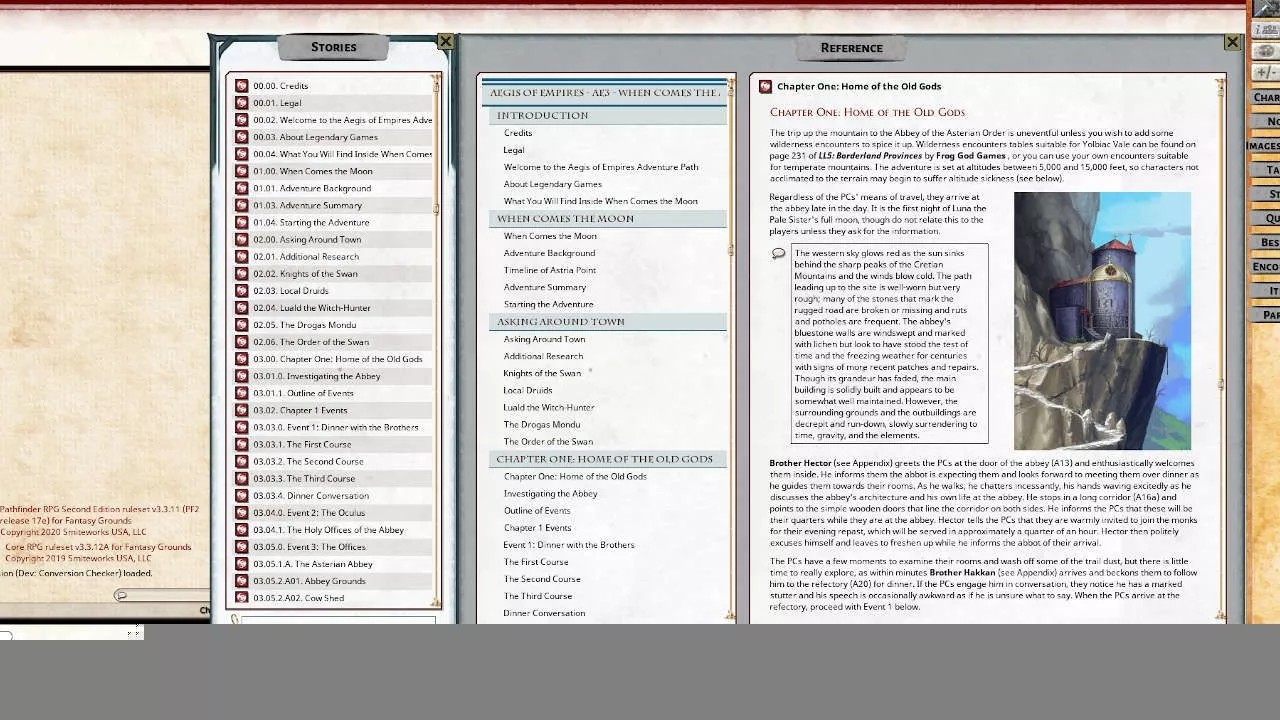Open link icon beside 03.02. Chapter 1 Events

click(241, 410)
